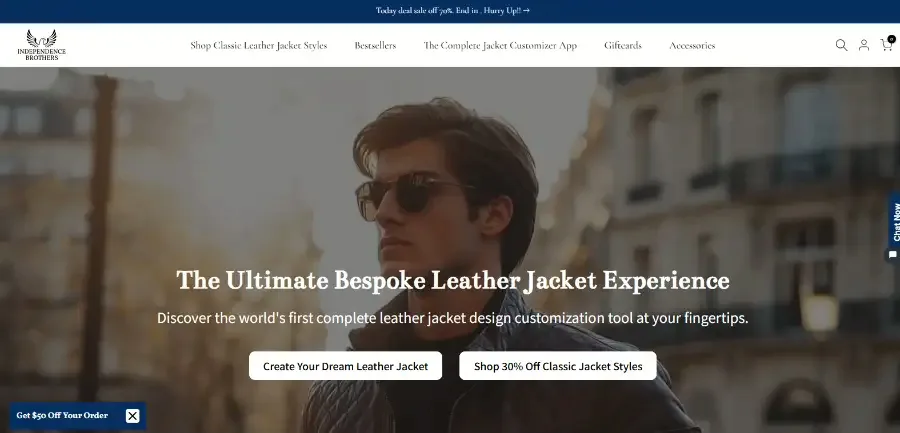Close the Get $50 Off popup
The width and height of the screenshot is (900, 433).
point(133,416)
